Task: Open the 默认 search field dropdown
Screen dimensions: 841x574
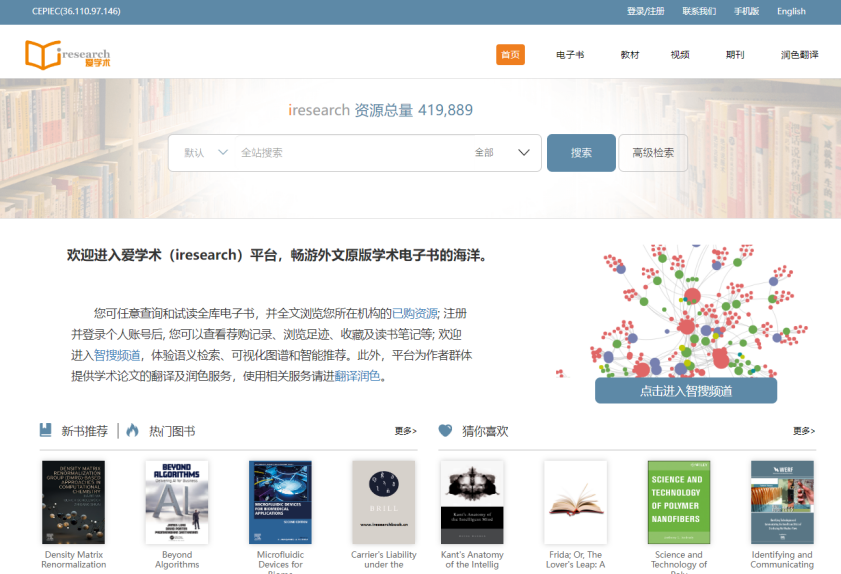Action: click(206, 153)
